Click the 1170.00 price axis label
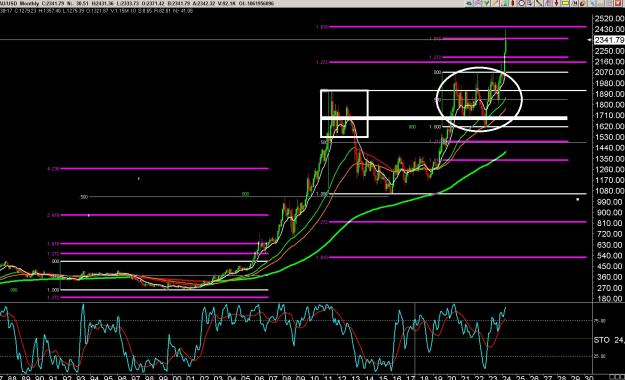The image size is (625, 380). (609, 180)
